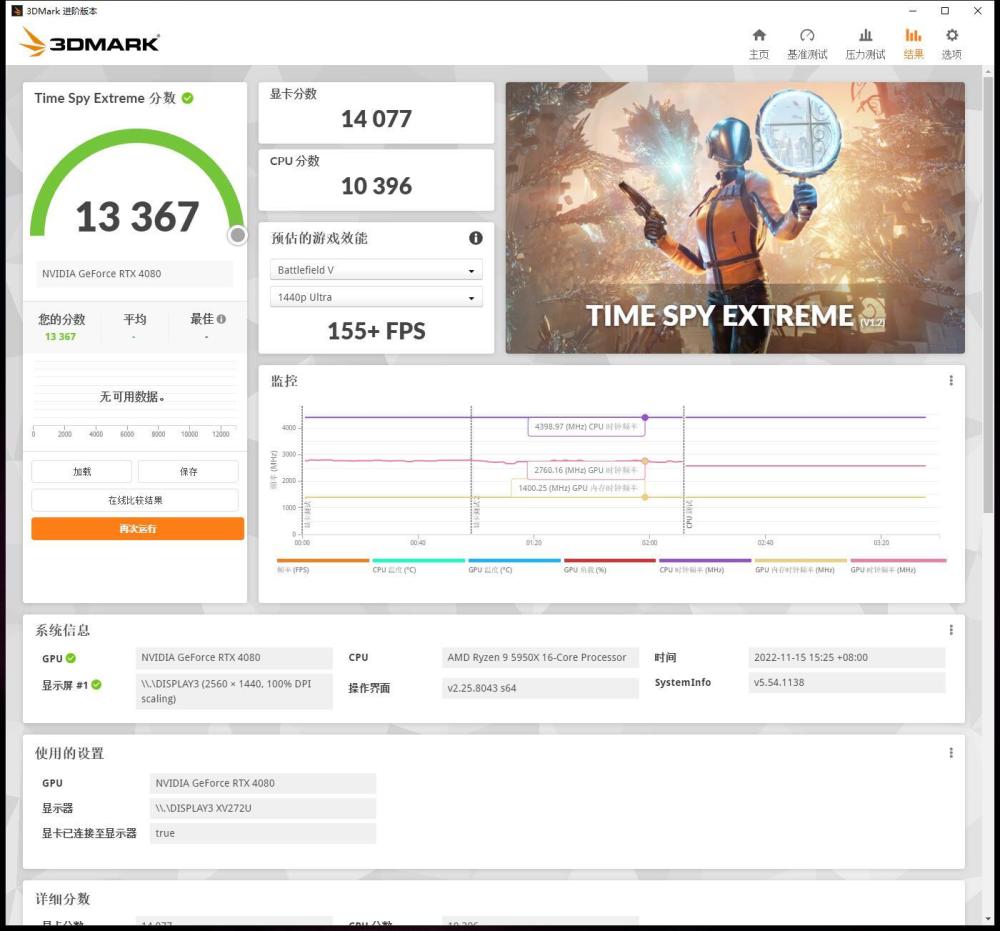
Task: Click the 'true' value for 显卡已连接至显示器
Action: [x=263, y=833]
